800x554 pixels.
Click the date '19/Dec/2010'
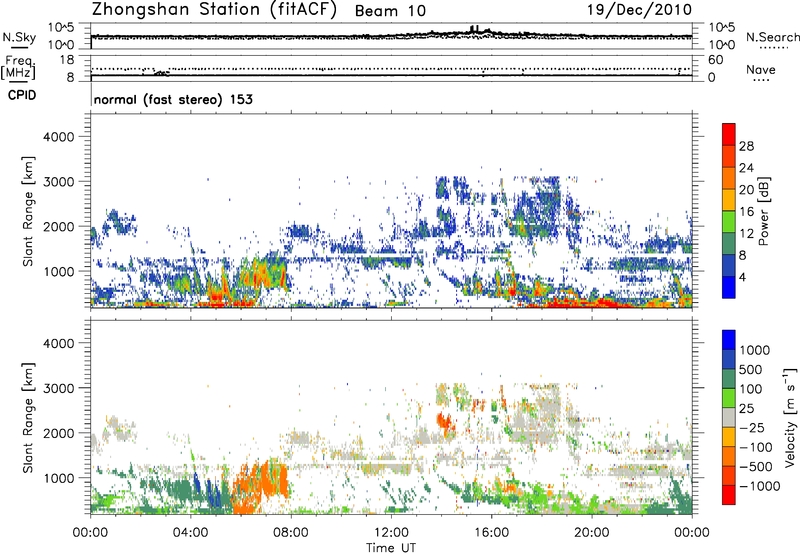639,10
